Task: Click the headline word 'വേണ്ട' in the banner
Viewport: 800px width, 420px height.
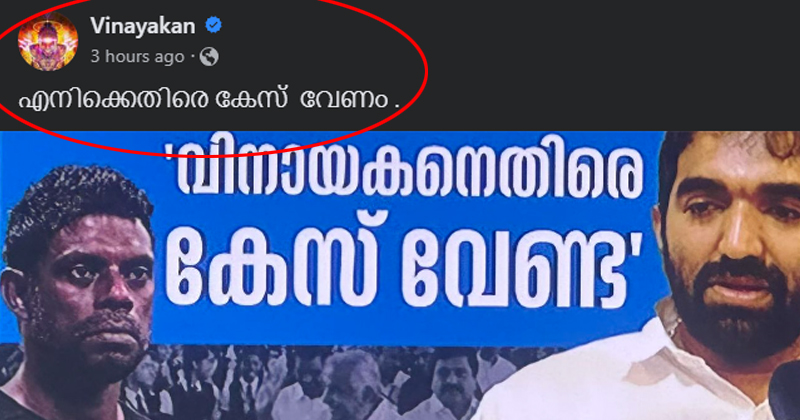Action: (x=522, y=270)
